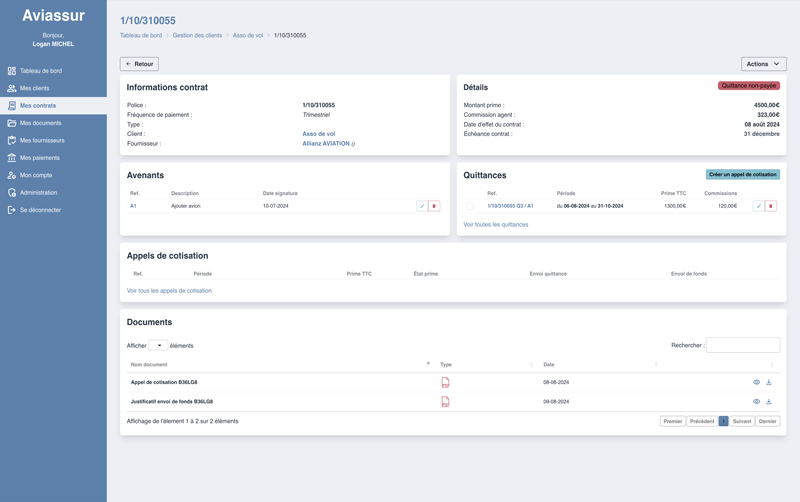Open Mes paiements from the sidebar

[40, 158]
